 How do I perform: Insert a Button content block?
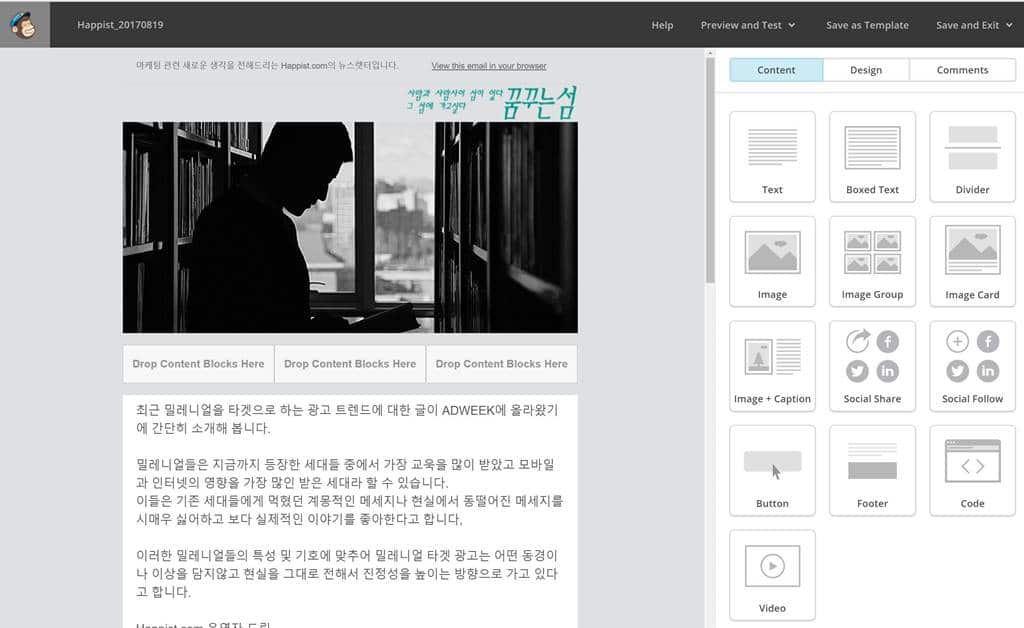tap(772, 470)
